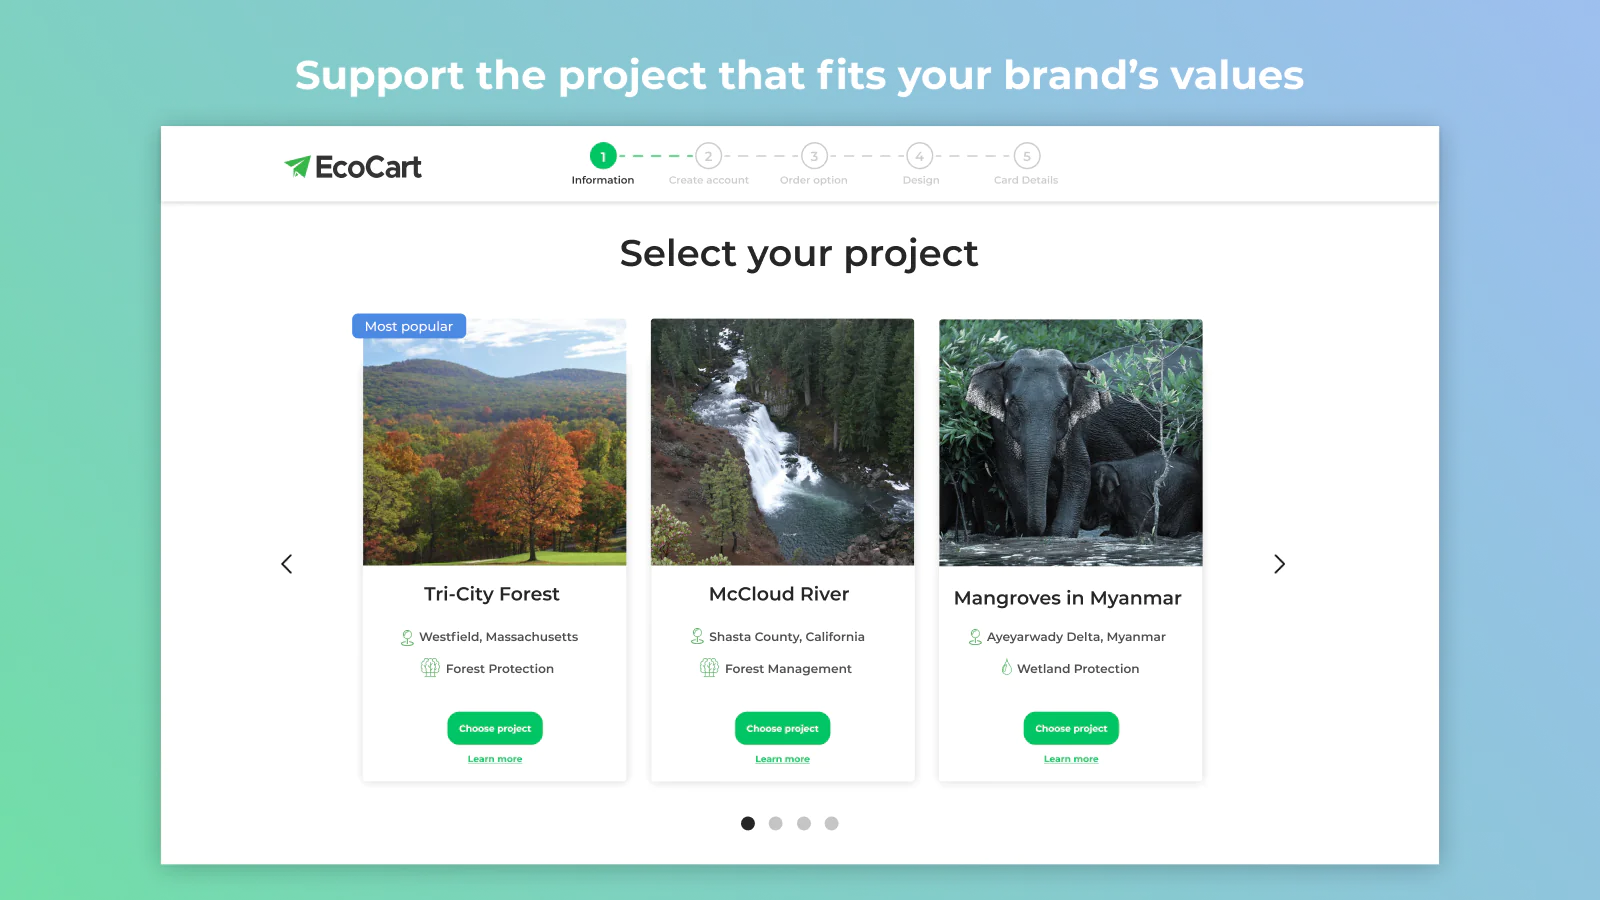Image resolution: width=1600 pixels, height=900 pixels.
Task: Open Learn more link under McCloud River
Action: click(x=783, y=759)
